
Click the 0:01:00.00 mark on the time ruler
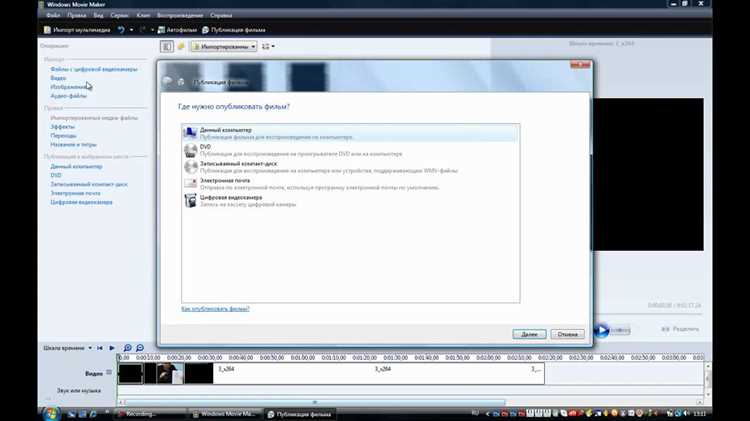(303, 358)
